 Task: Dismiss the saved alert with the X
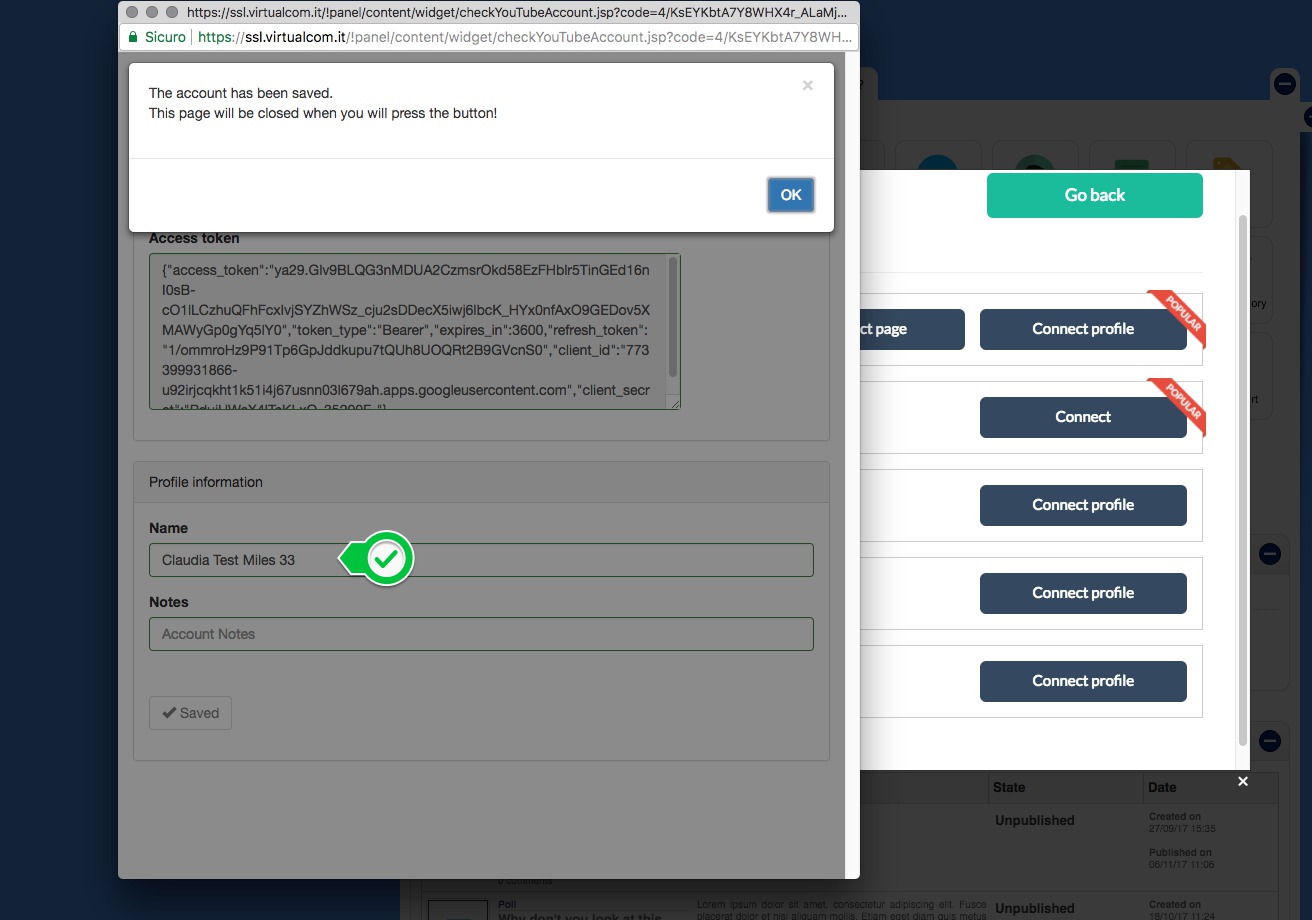point(807,86)
